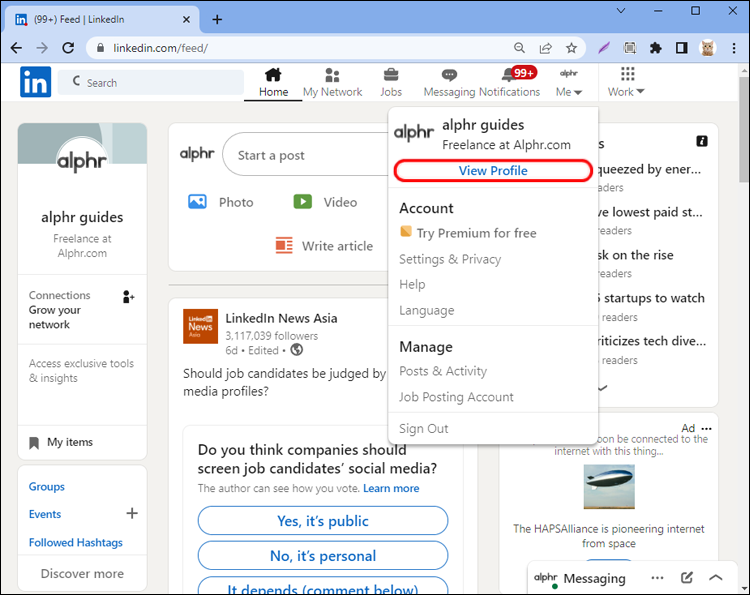Open the Extensions puzzle icon

pos(656,48)
